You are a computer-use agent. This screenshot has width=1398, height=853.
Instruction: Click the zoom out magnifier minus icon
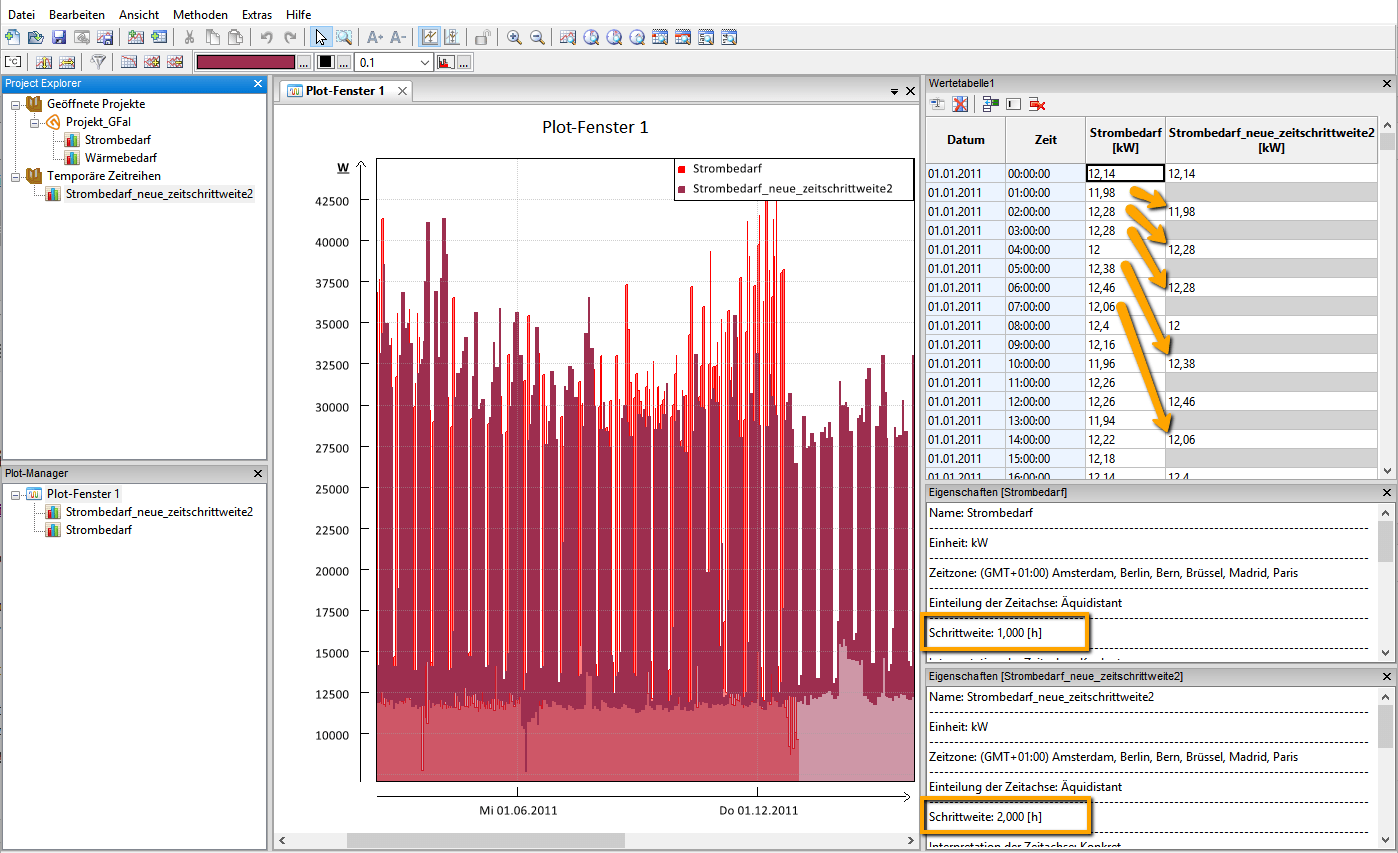point(537,37)
